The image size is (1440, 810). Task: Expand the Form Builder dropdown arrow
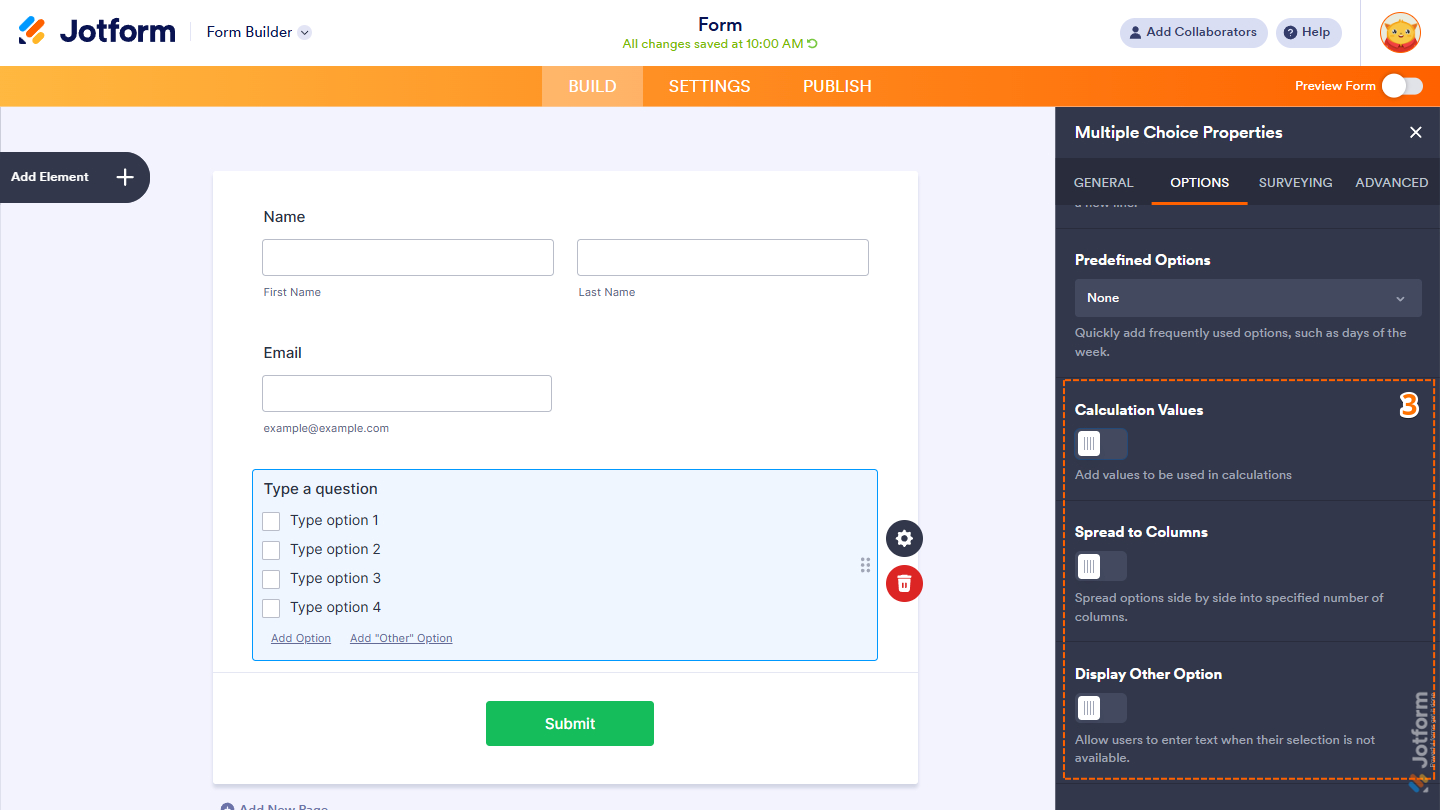coord(305,32)
